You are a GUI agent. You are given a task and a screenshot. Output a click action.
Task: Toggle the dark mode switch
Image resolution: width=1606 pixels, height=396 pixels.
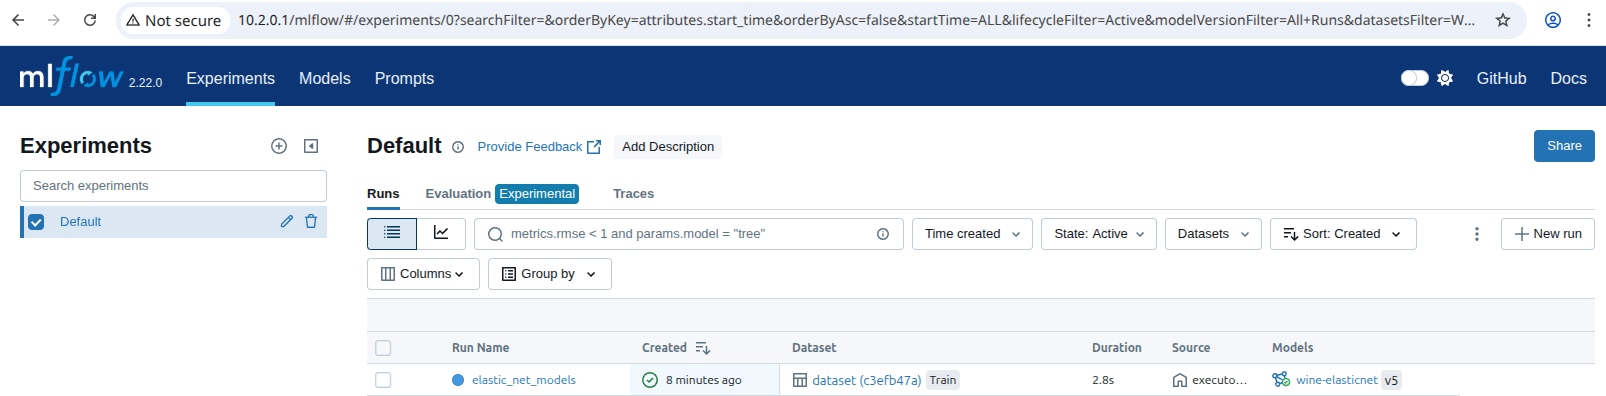tap(1414, 78)
